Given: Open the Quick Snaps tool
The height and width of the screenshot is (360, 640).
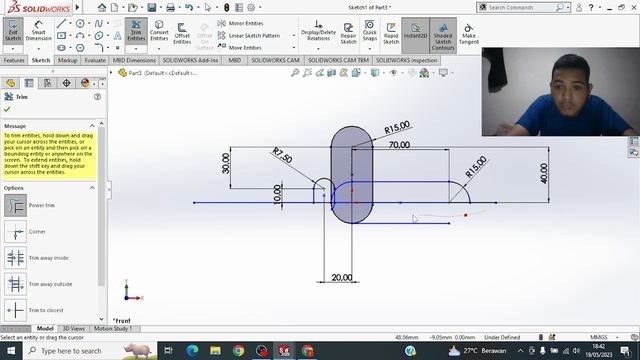Looking at the screenshot, I should click(x=370, y=30).
